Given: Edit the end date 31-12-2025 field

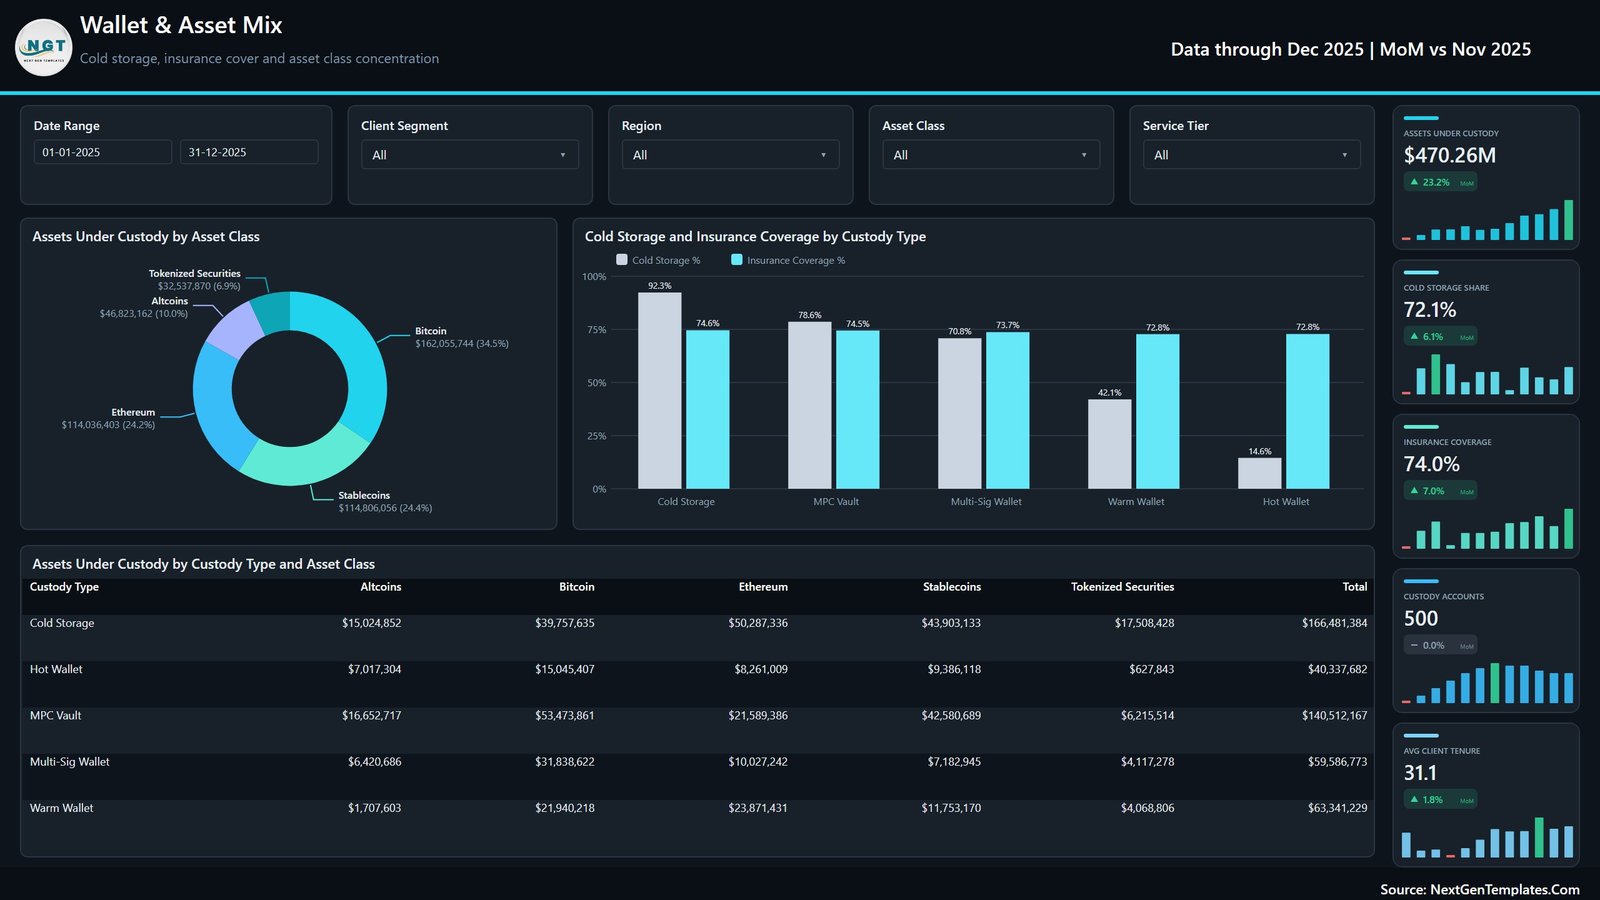Looking at the screenshot, I should (x=249, y=152).
